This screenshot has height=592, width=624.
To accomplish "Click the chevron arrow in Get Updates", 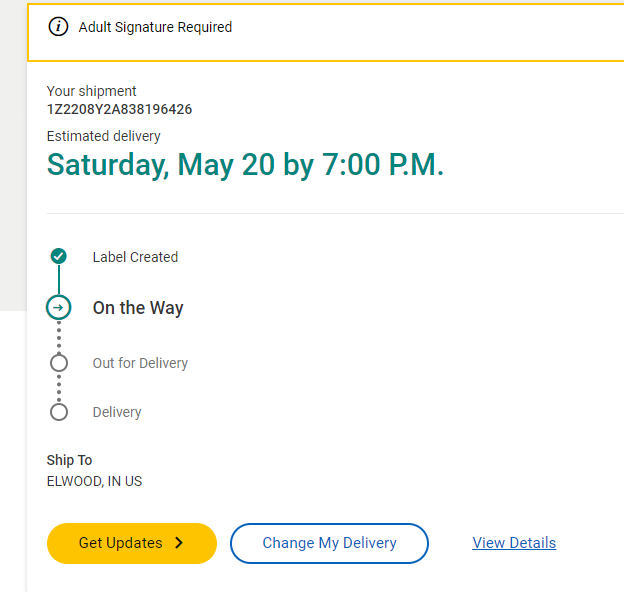I will point(179,543).
